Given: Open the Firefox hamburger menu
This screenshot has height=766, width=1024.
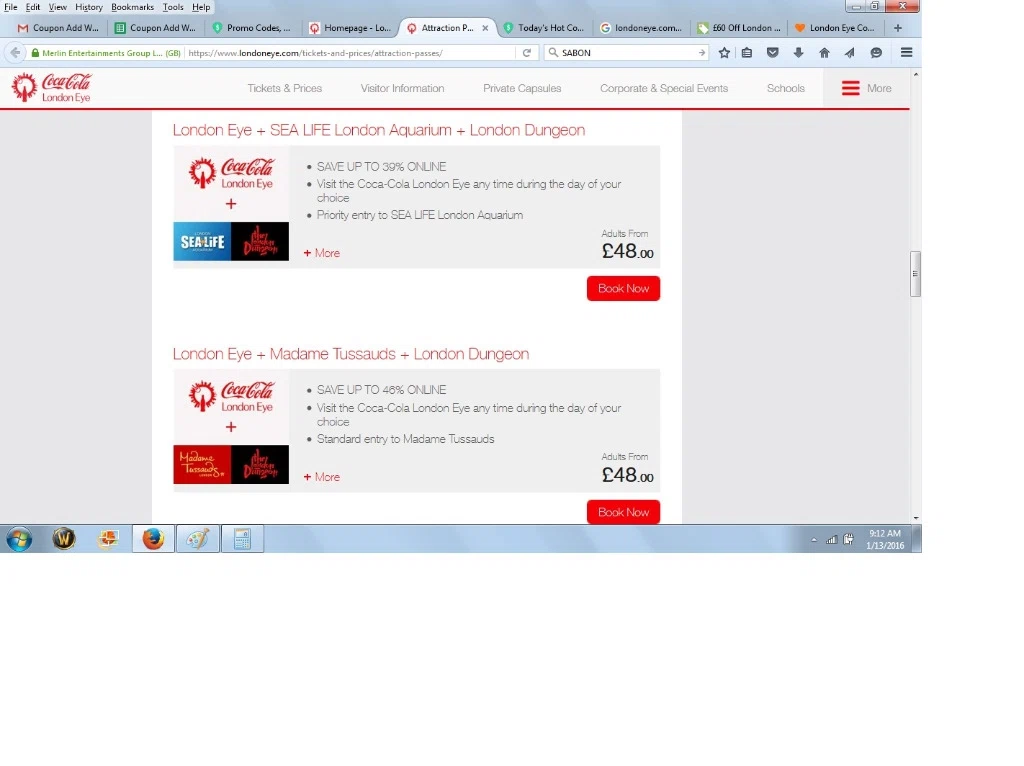Looking at the screenshot, I should coord(906,53).
